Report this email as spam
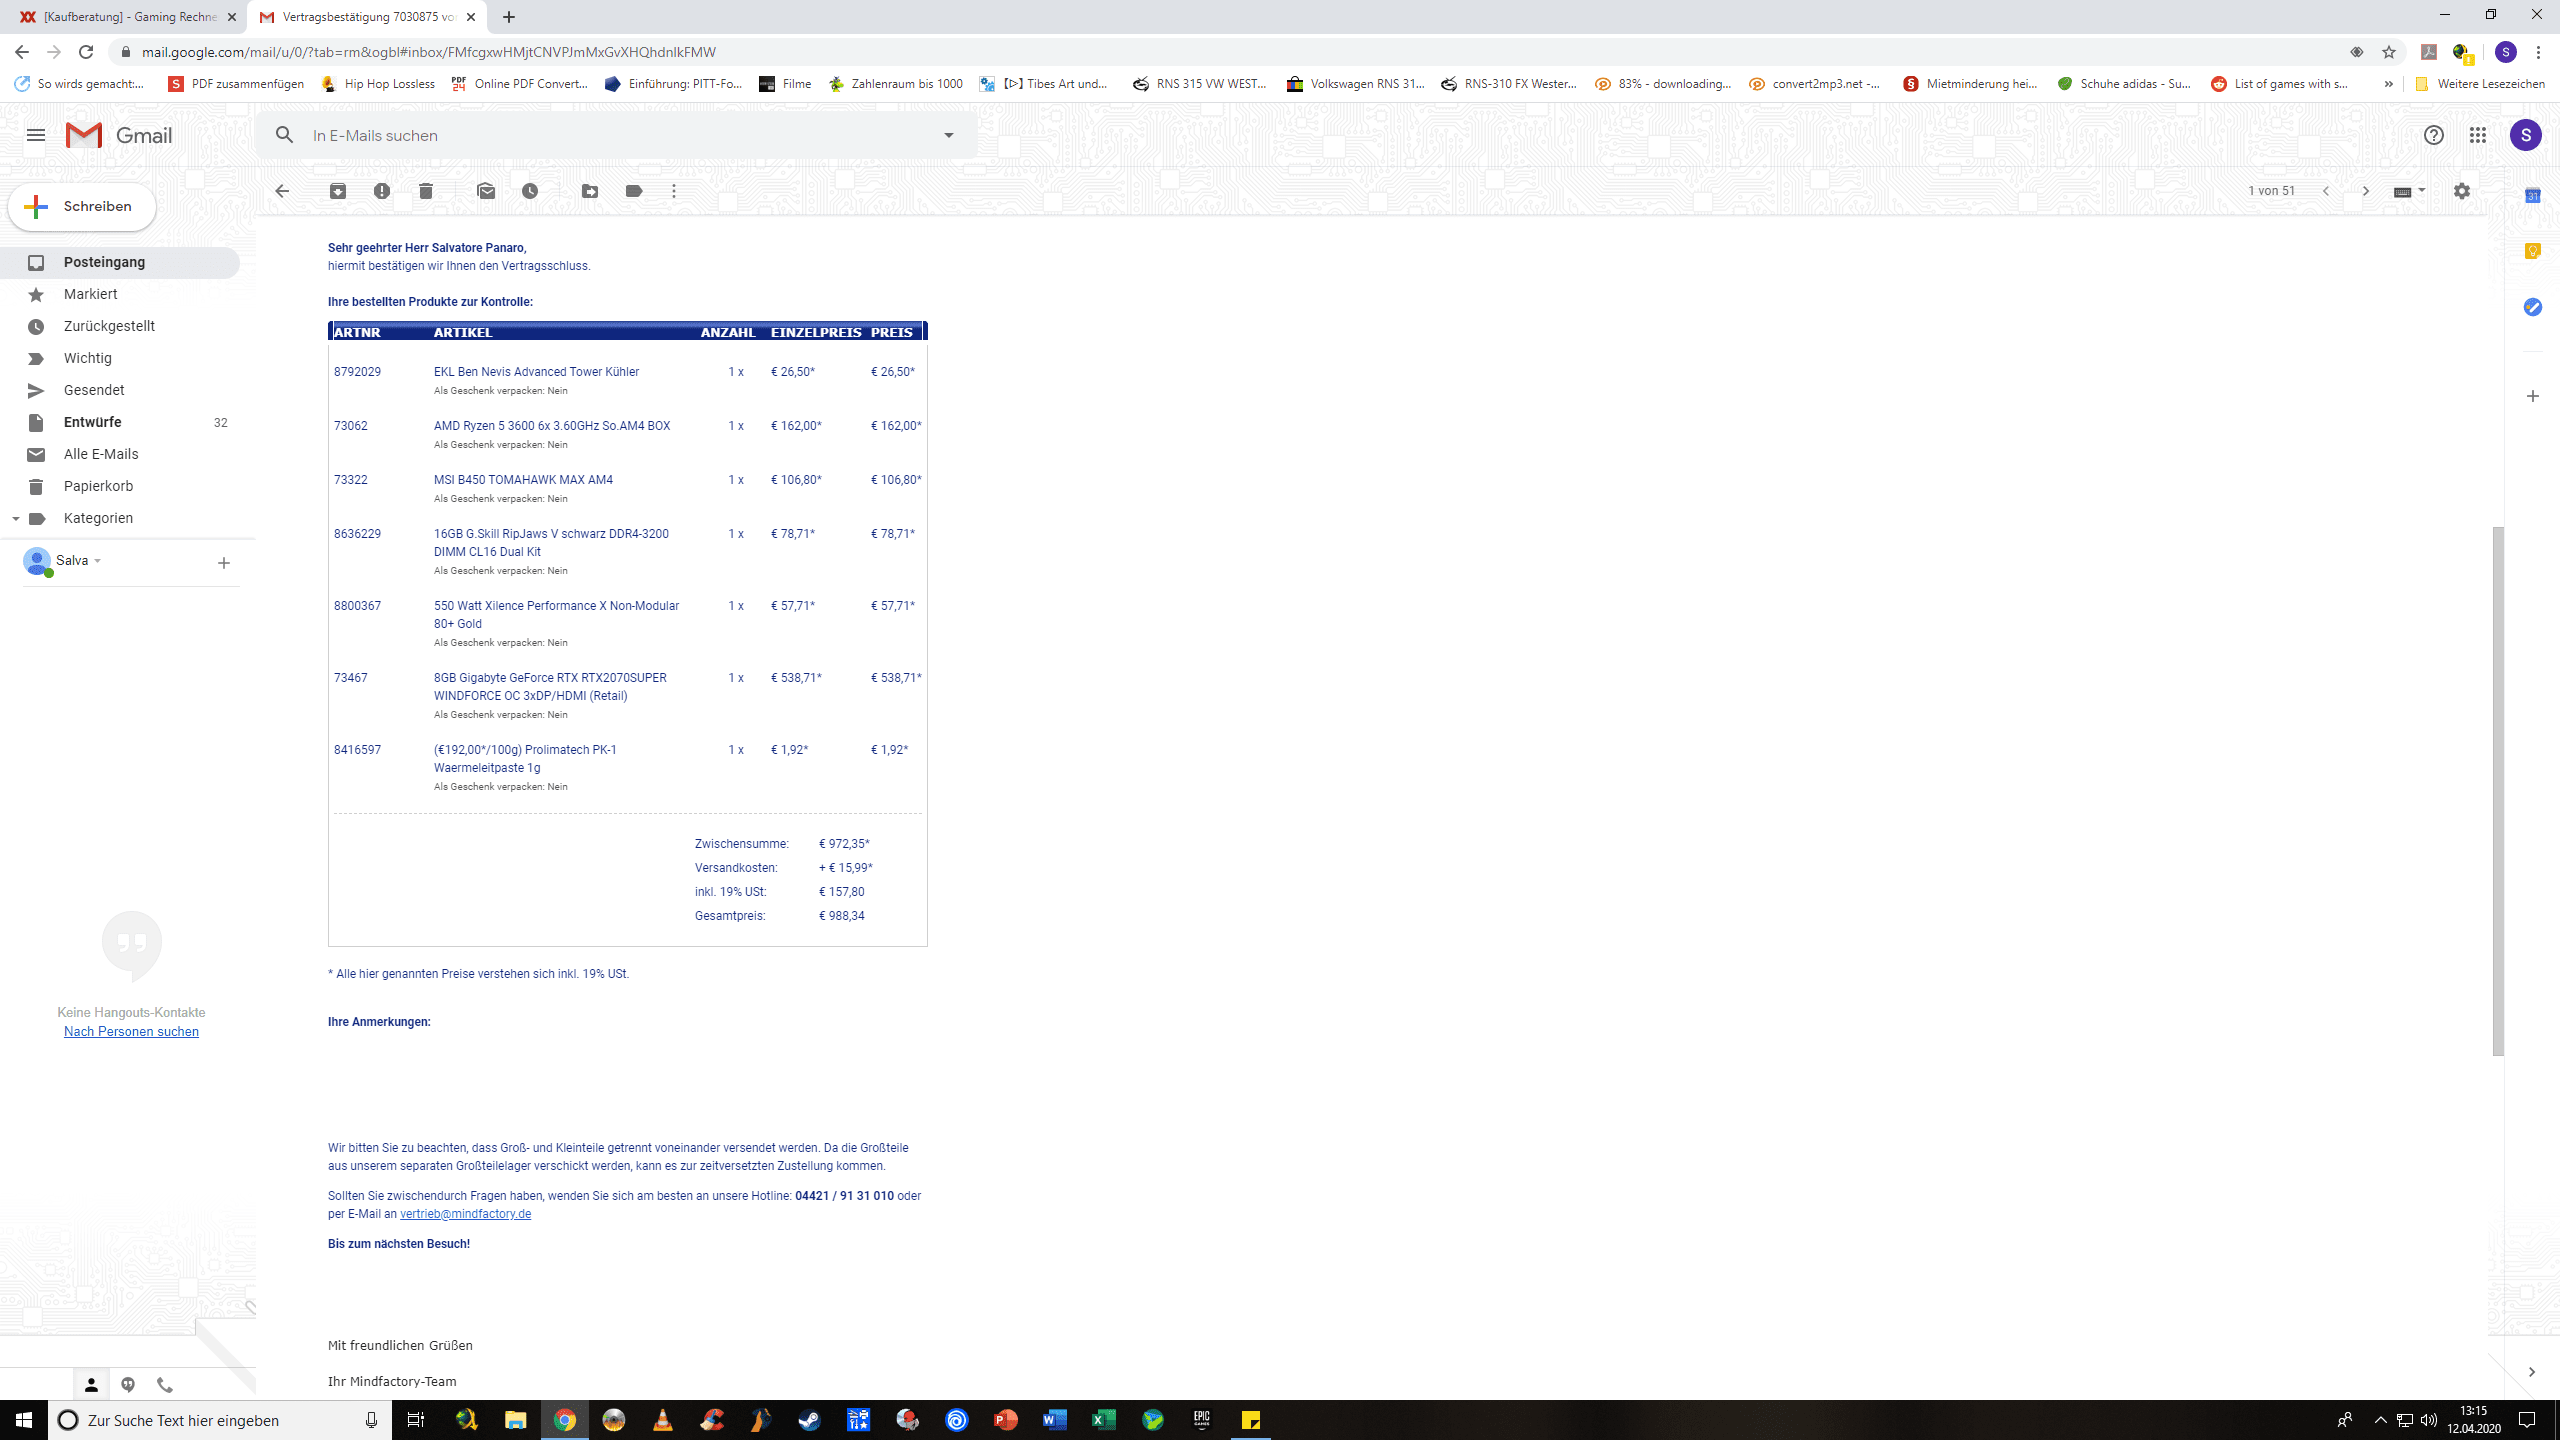2560x1440 pixels. tap(382, 191)
